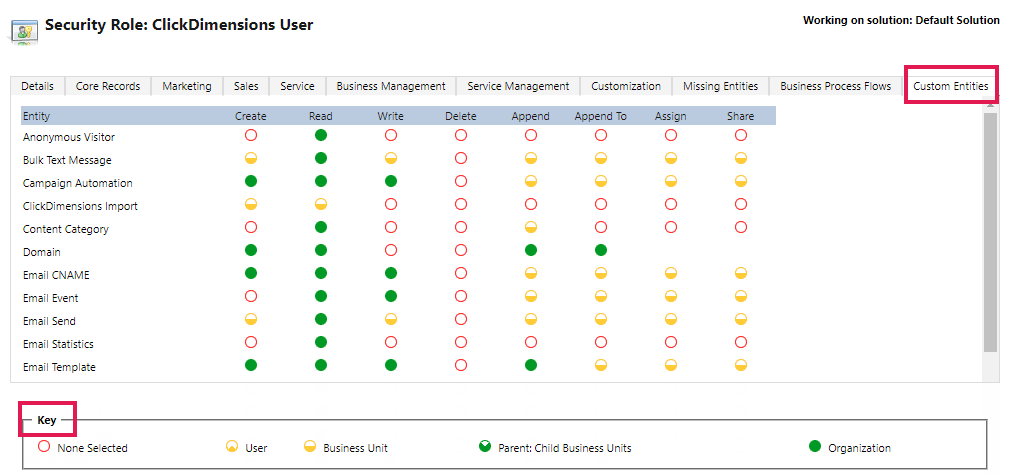Open the Business Management tab
Image resolution: width=1010 pixels, height=475 pixels.
click(391, 86)
